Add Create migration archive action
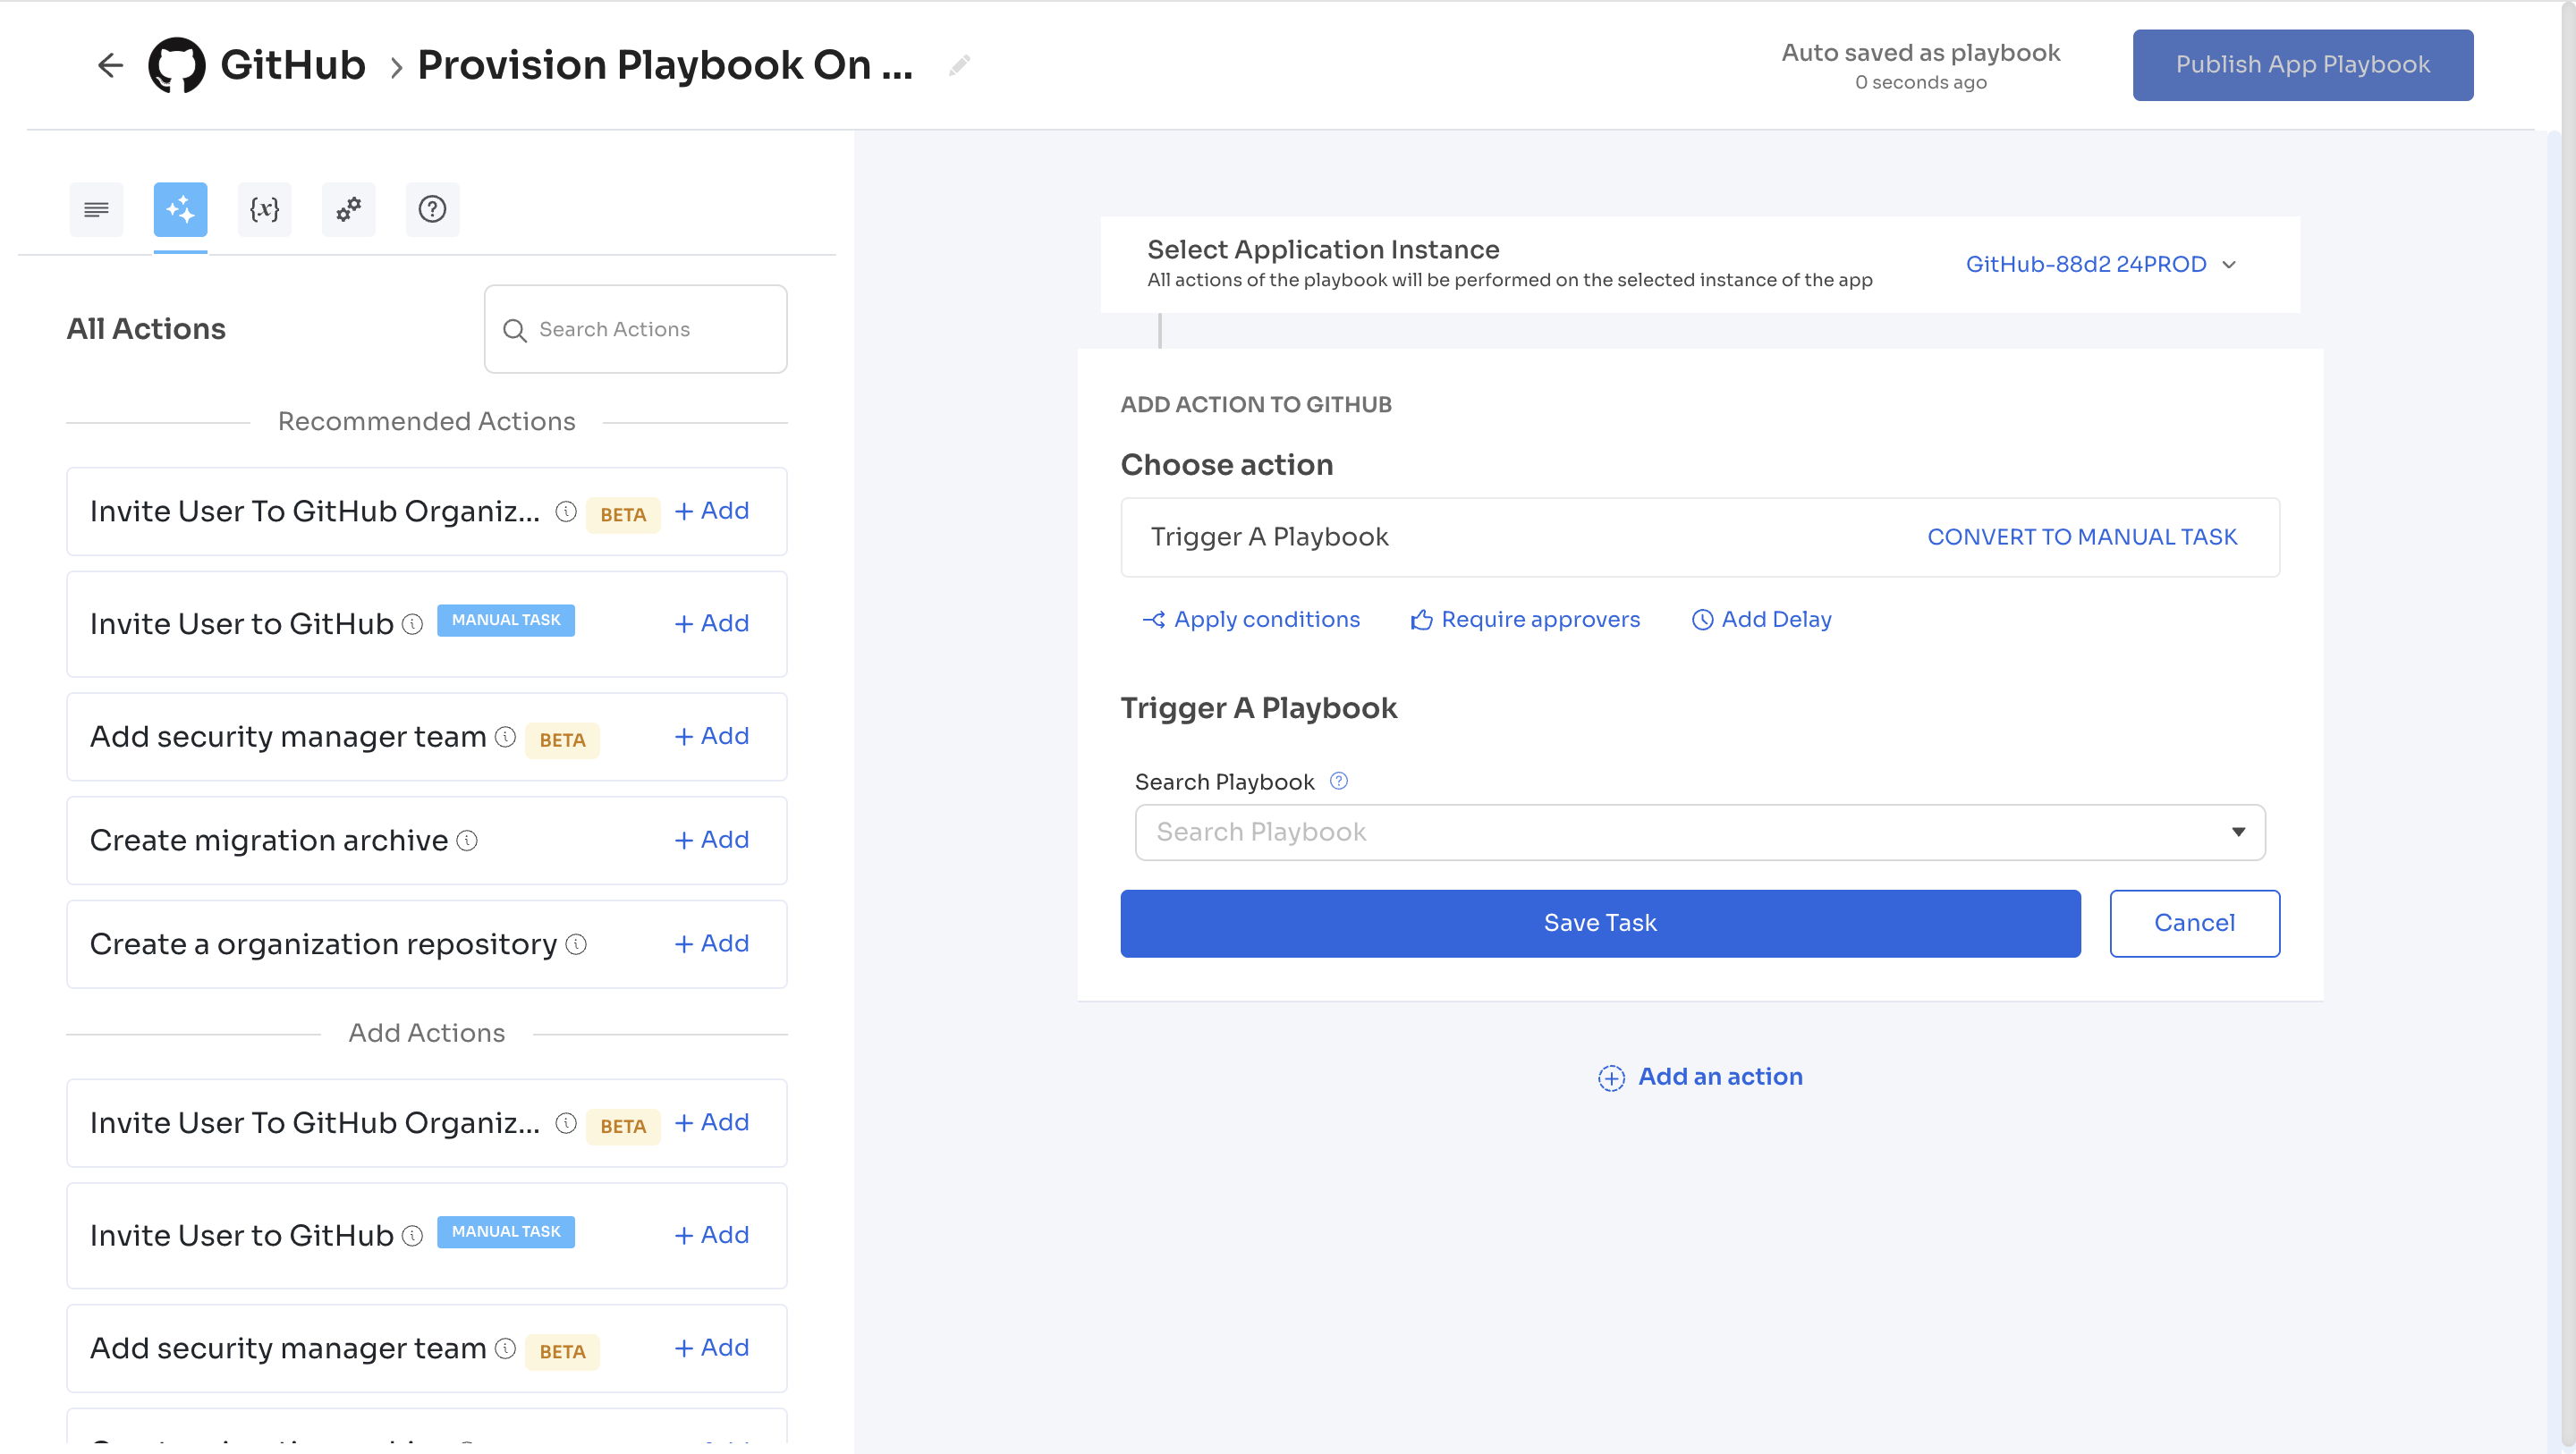Screen dimensions: 2576x1454 pyautogui.click(x=711, y=841)
